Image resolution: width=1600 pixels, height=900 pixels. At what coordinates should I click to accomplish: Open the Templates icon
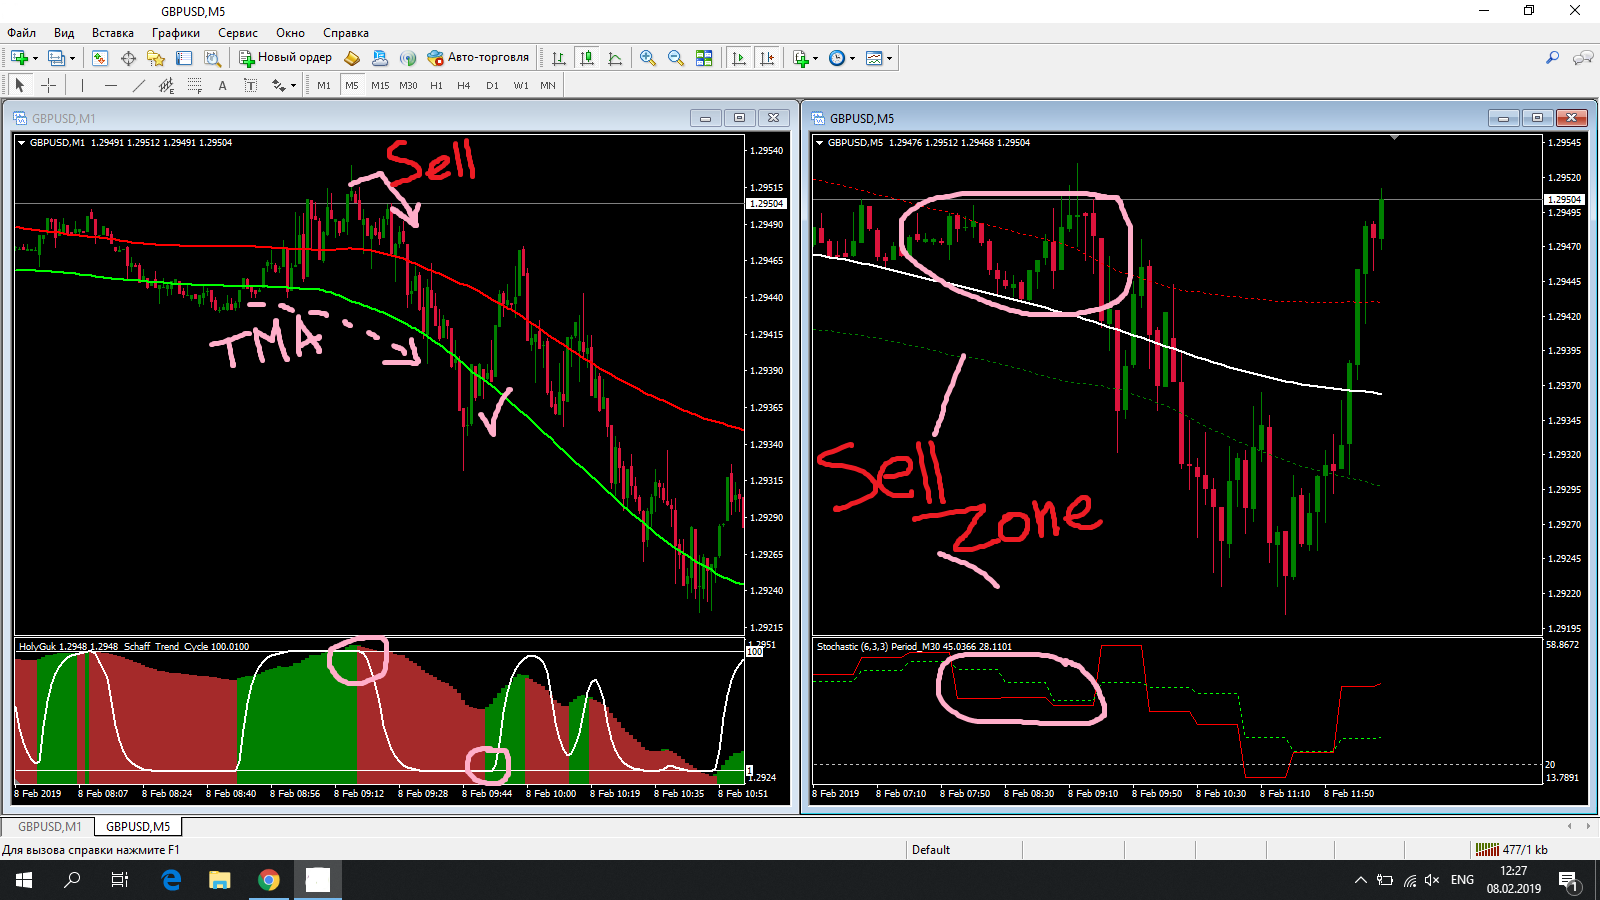tap(874, 58)
